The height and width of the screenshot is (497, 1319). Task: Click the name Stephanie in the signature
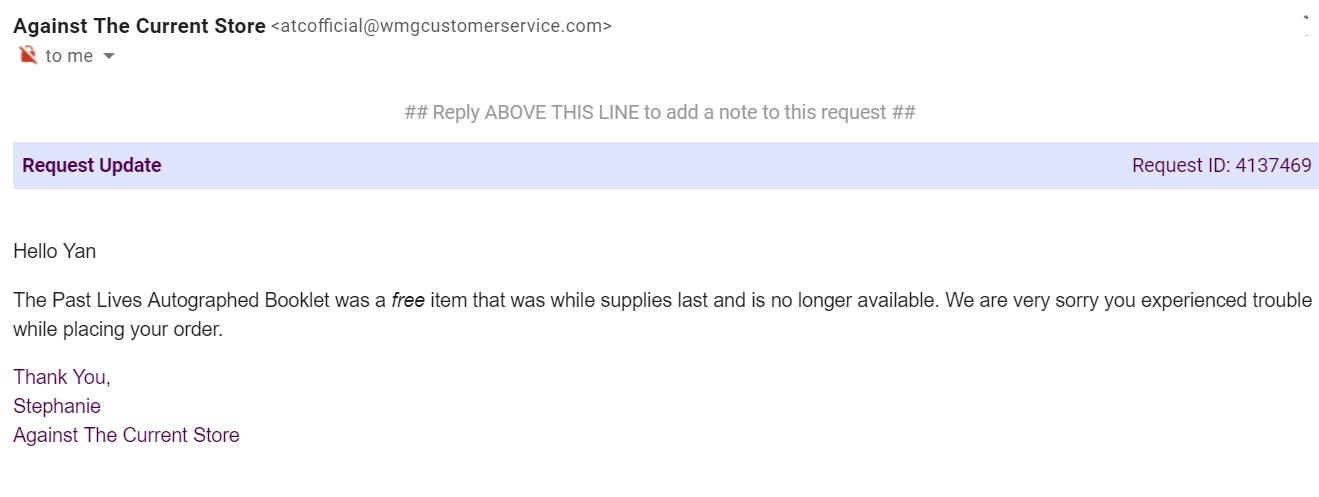pyautogui.click(x=57, y=406)
